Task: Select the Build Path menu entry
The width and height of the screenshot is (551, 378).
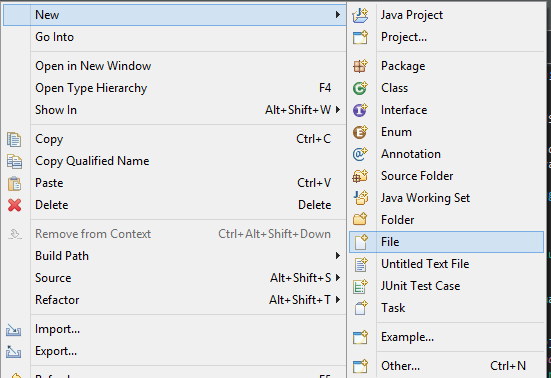Action: 175,256
